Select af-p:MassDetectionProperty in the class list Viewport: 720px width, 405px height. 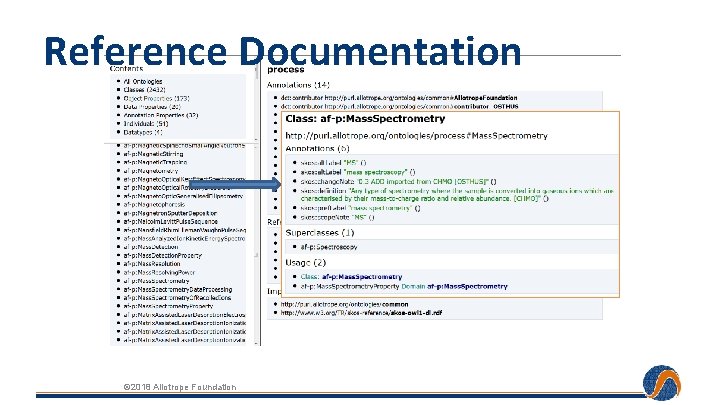[163, 255]
